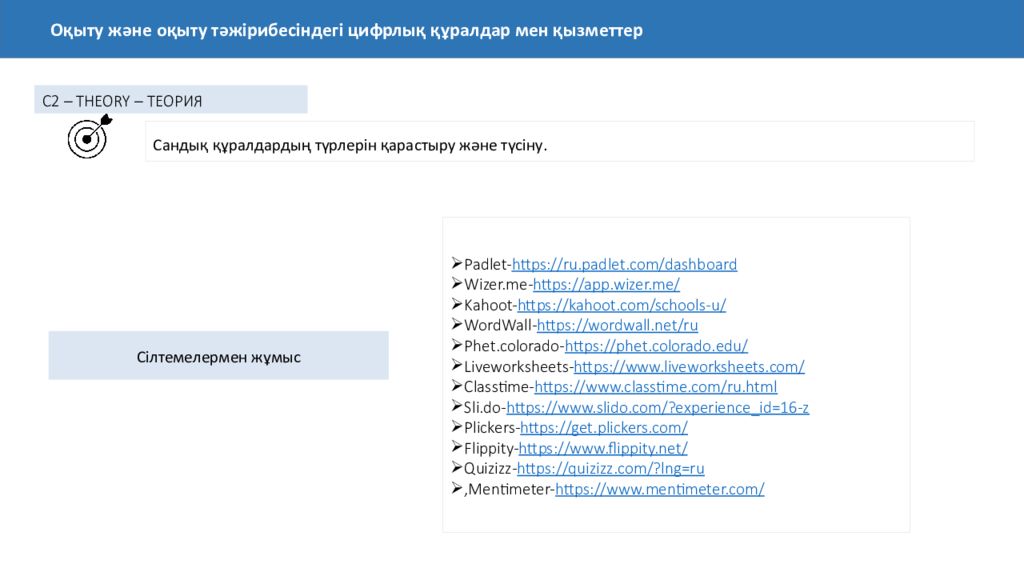Viewport: 1024px width, 576px height.
Task: Visit the phet.colorado.edu link
Action: [656, 346]
